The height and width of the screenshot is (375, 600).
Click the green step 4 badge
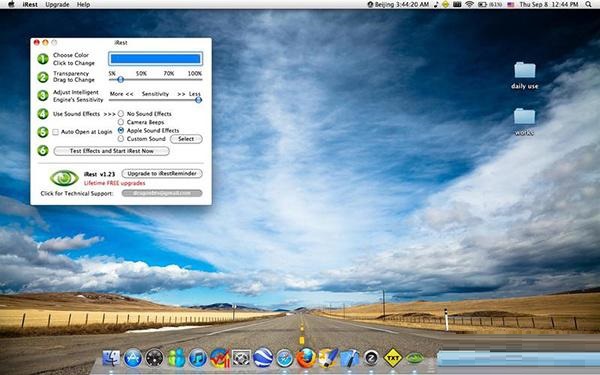(43, 114)
